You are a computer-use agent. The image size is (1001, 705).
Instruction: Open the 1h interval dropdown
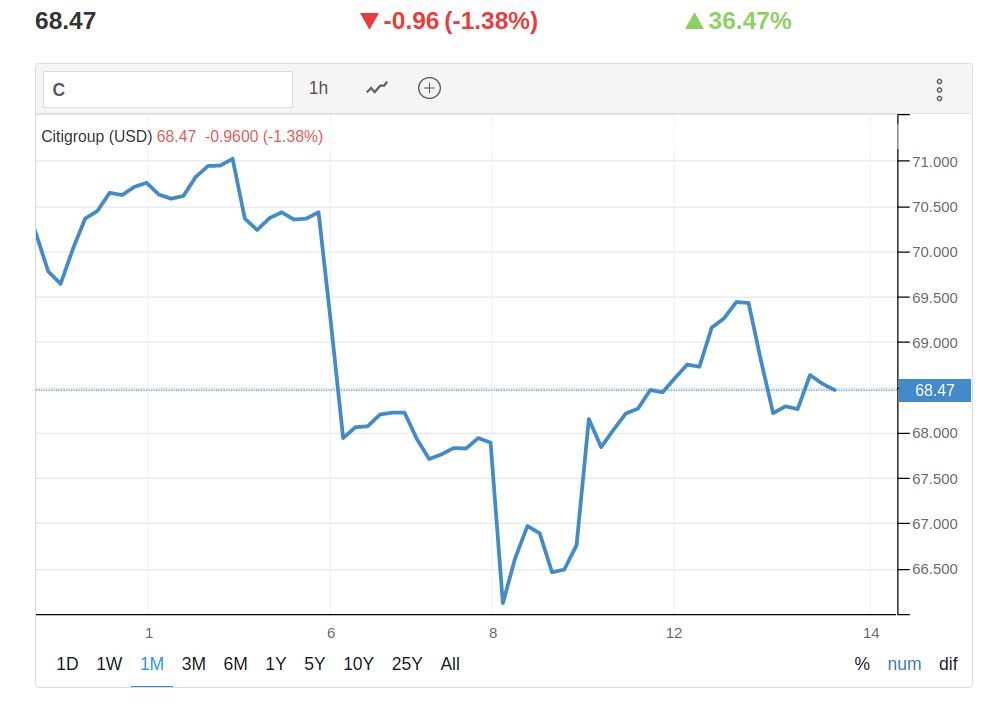(x=318, y=88)
